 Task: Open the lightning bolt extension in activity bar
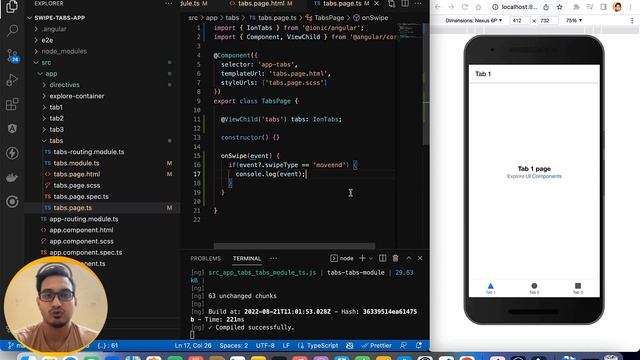pyautogui.click(x=12, y=153)
